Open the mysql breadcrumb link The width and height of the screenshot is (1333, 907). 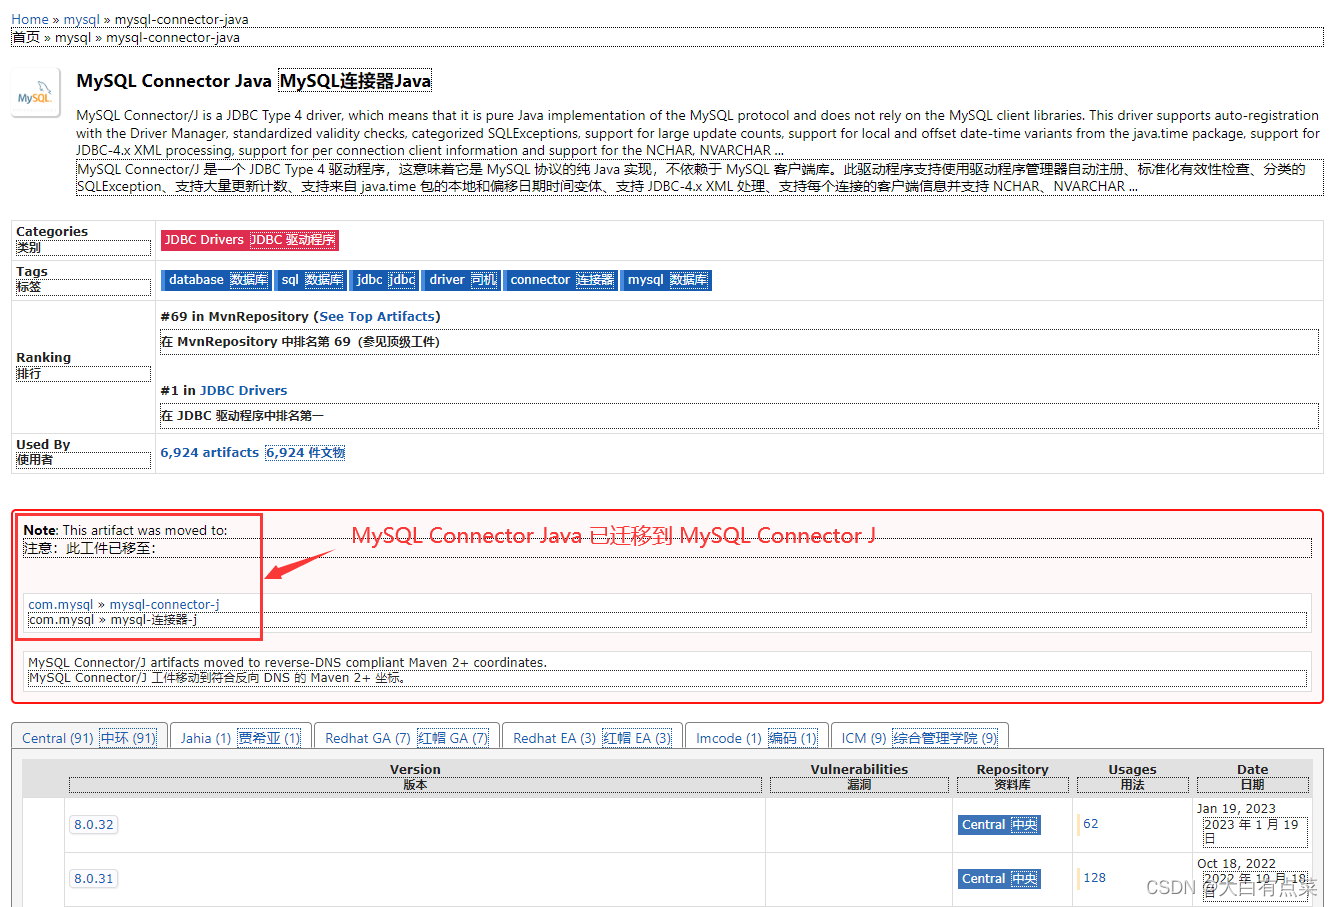coord(82,19)
